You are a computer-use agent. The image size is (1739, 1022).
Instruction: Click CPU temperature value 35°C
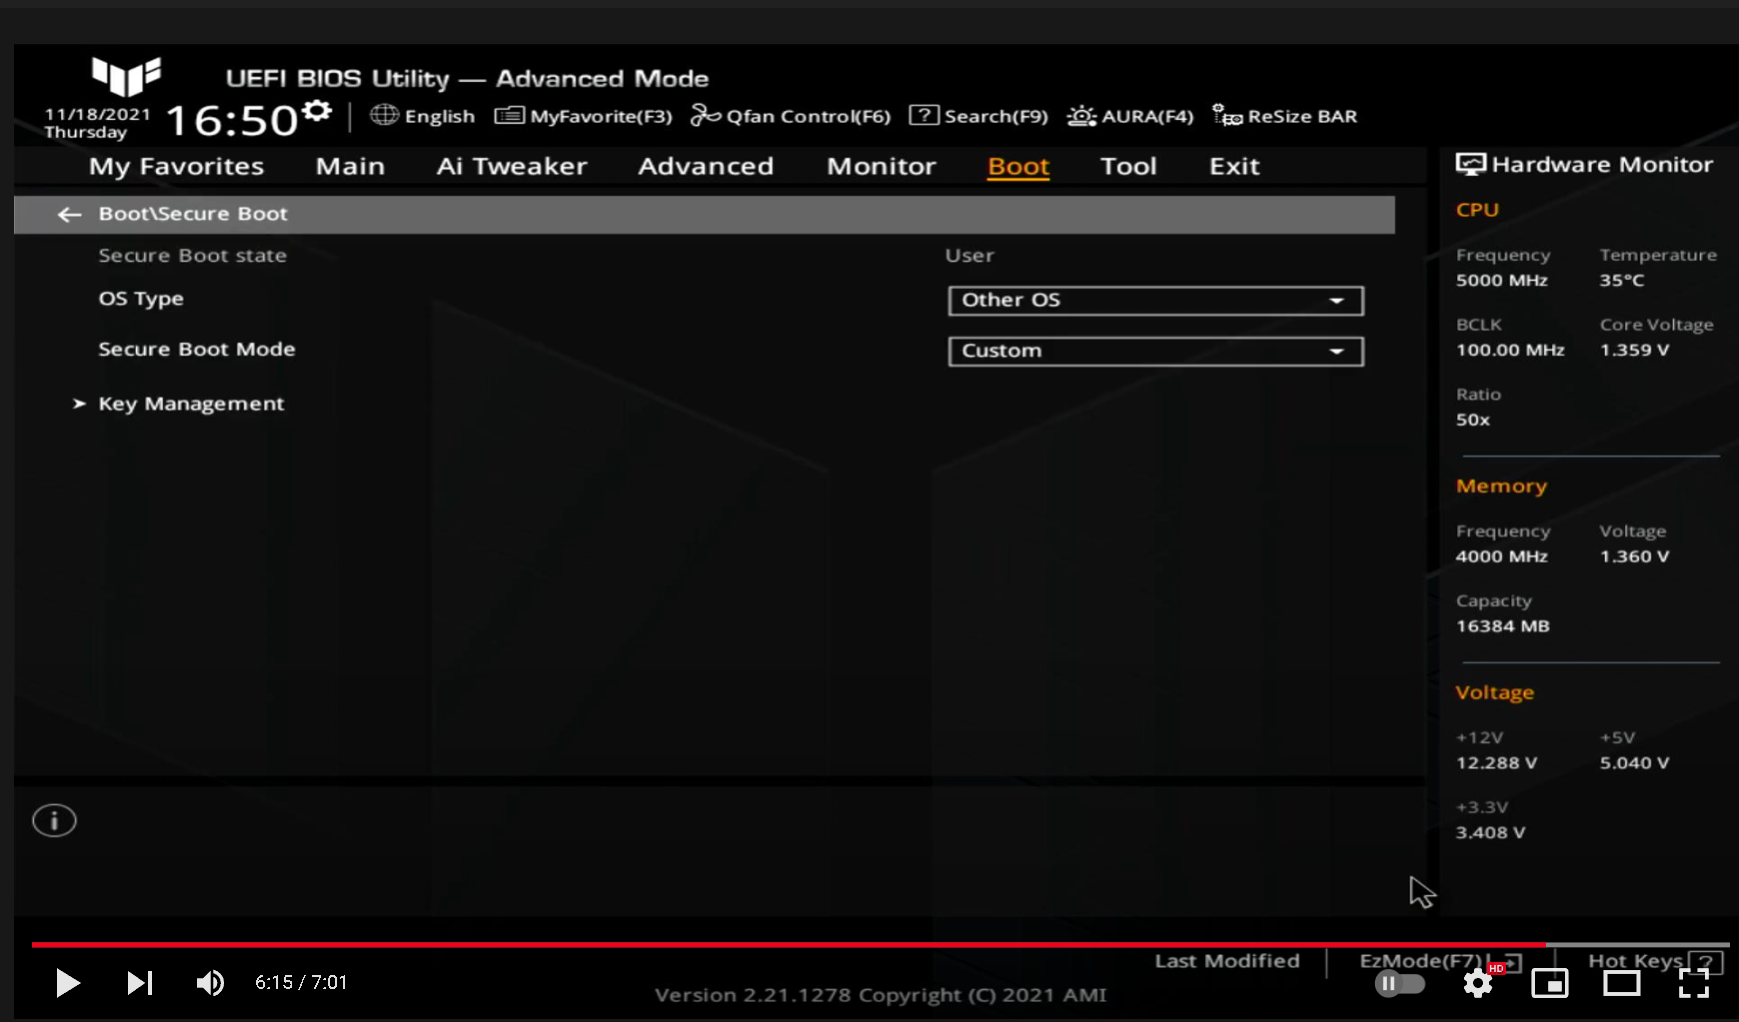coord(1622,280)
